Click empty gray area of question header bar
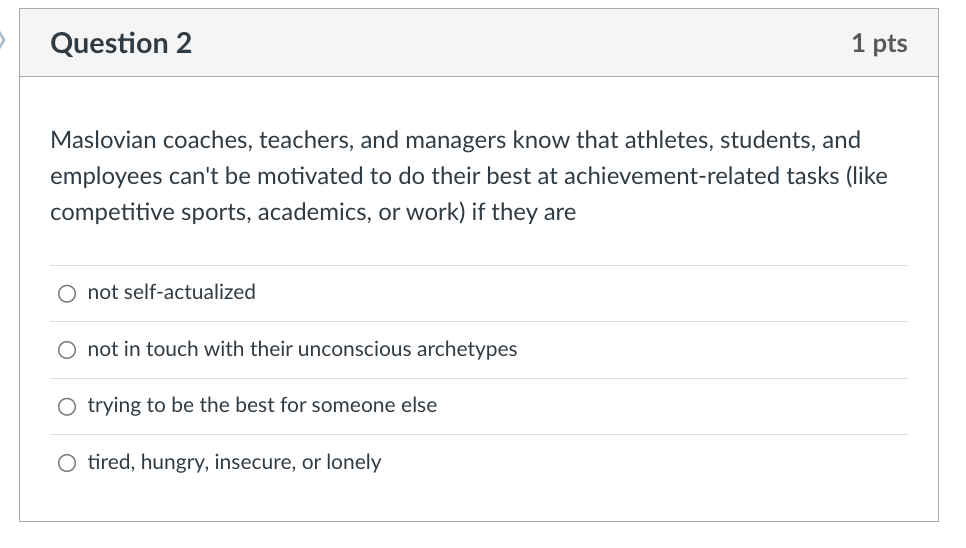The width and height of the screenshot is (966, 548). (520, 43)
